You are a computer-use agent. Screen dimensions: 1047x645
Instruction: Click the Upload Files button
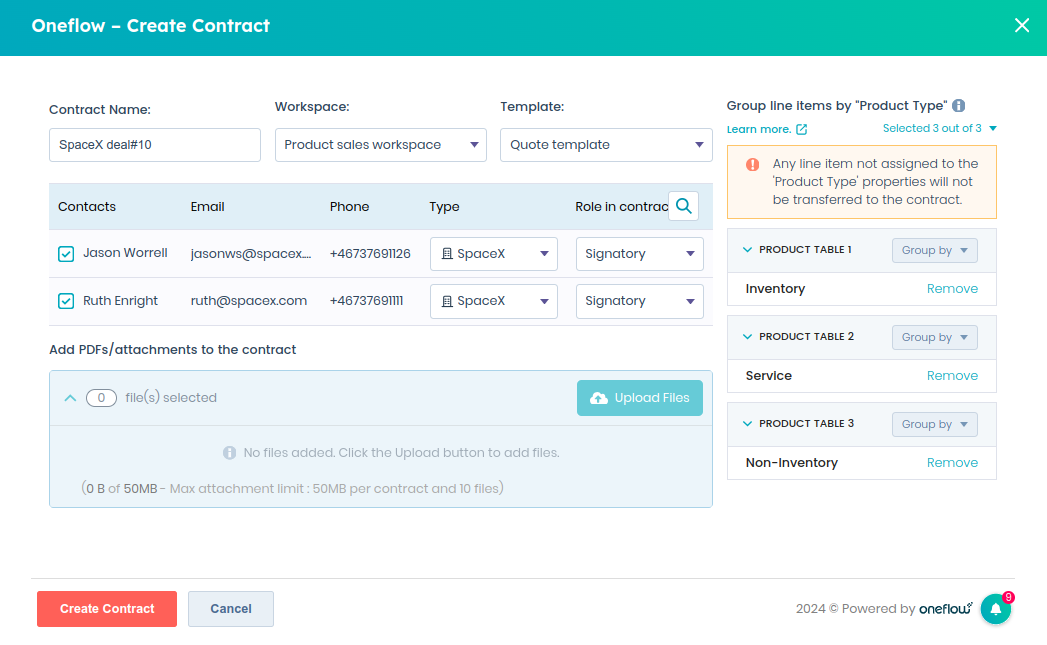[x=640, y=398]
